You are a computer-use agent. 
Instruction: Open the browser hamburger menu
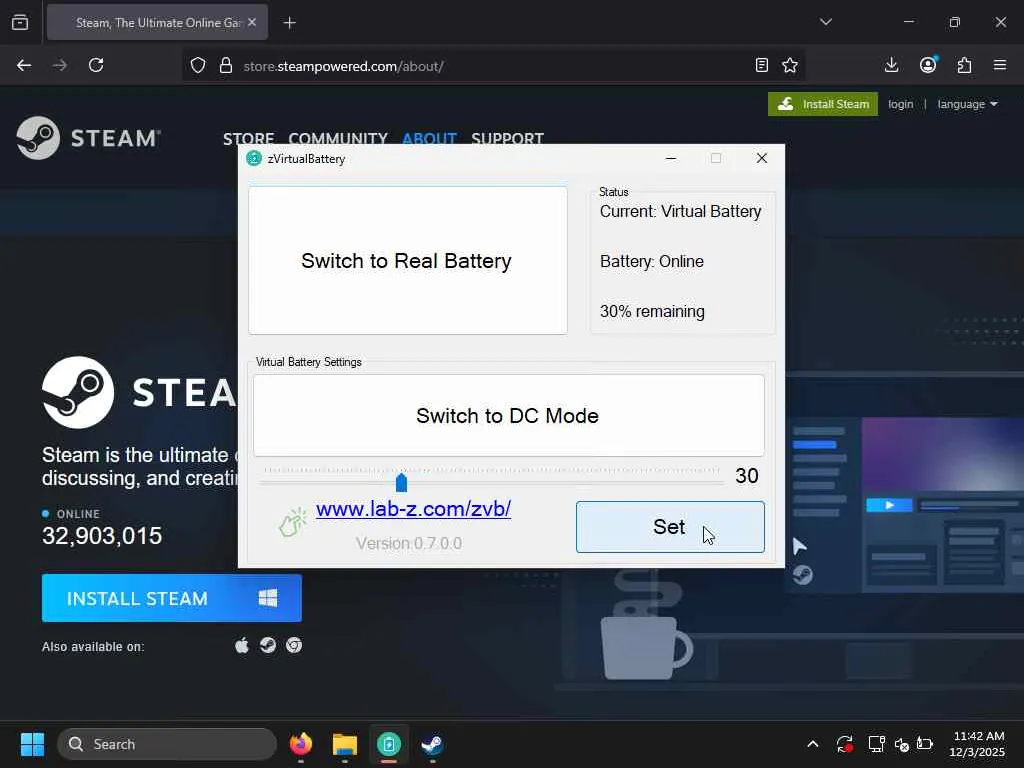click(1000, 65)
